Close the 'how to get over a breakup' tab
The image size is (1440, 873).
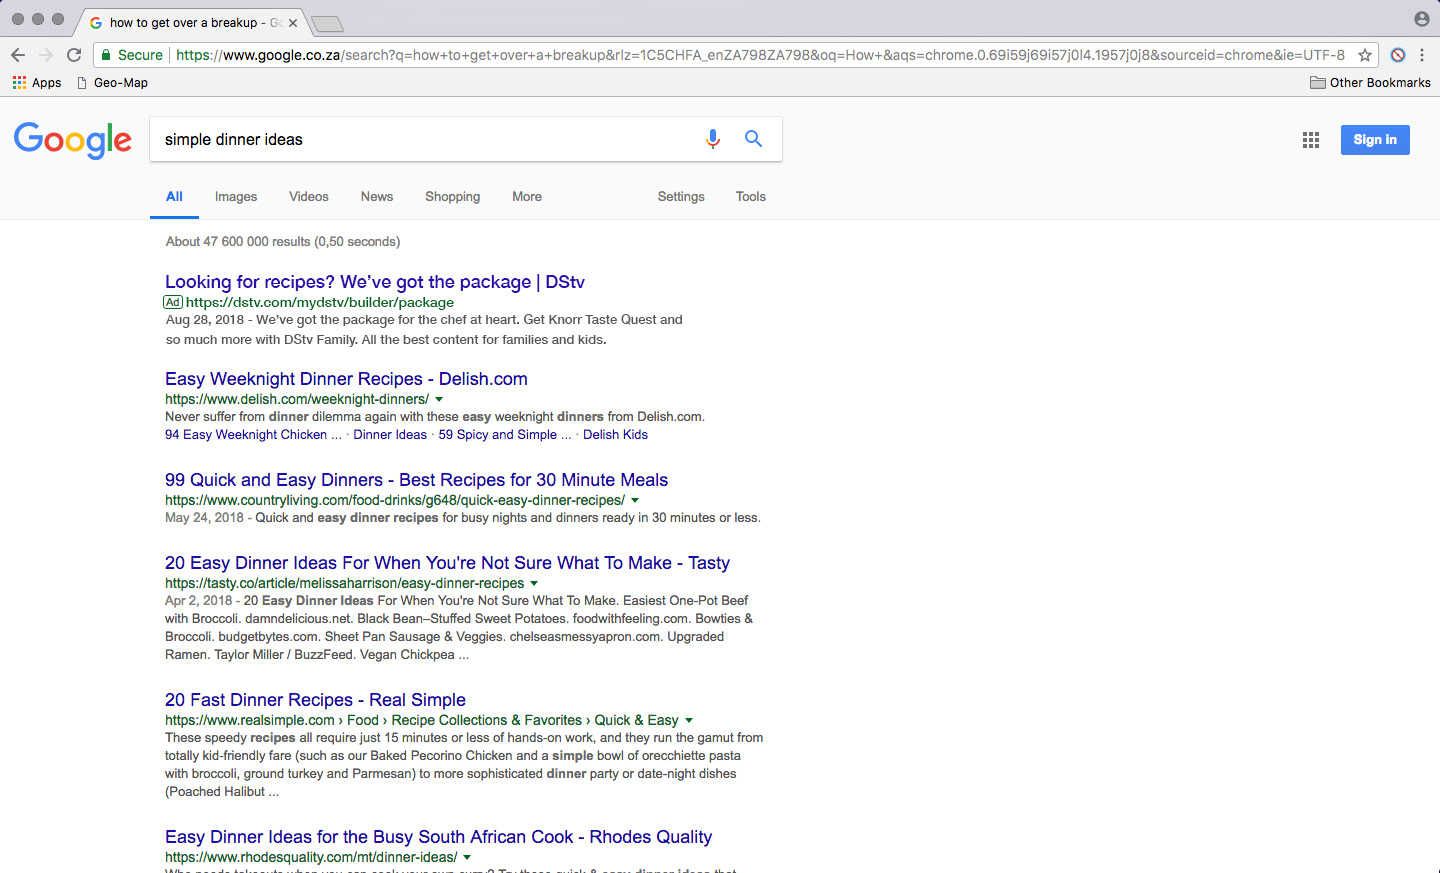[293, 22]
